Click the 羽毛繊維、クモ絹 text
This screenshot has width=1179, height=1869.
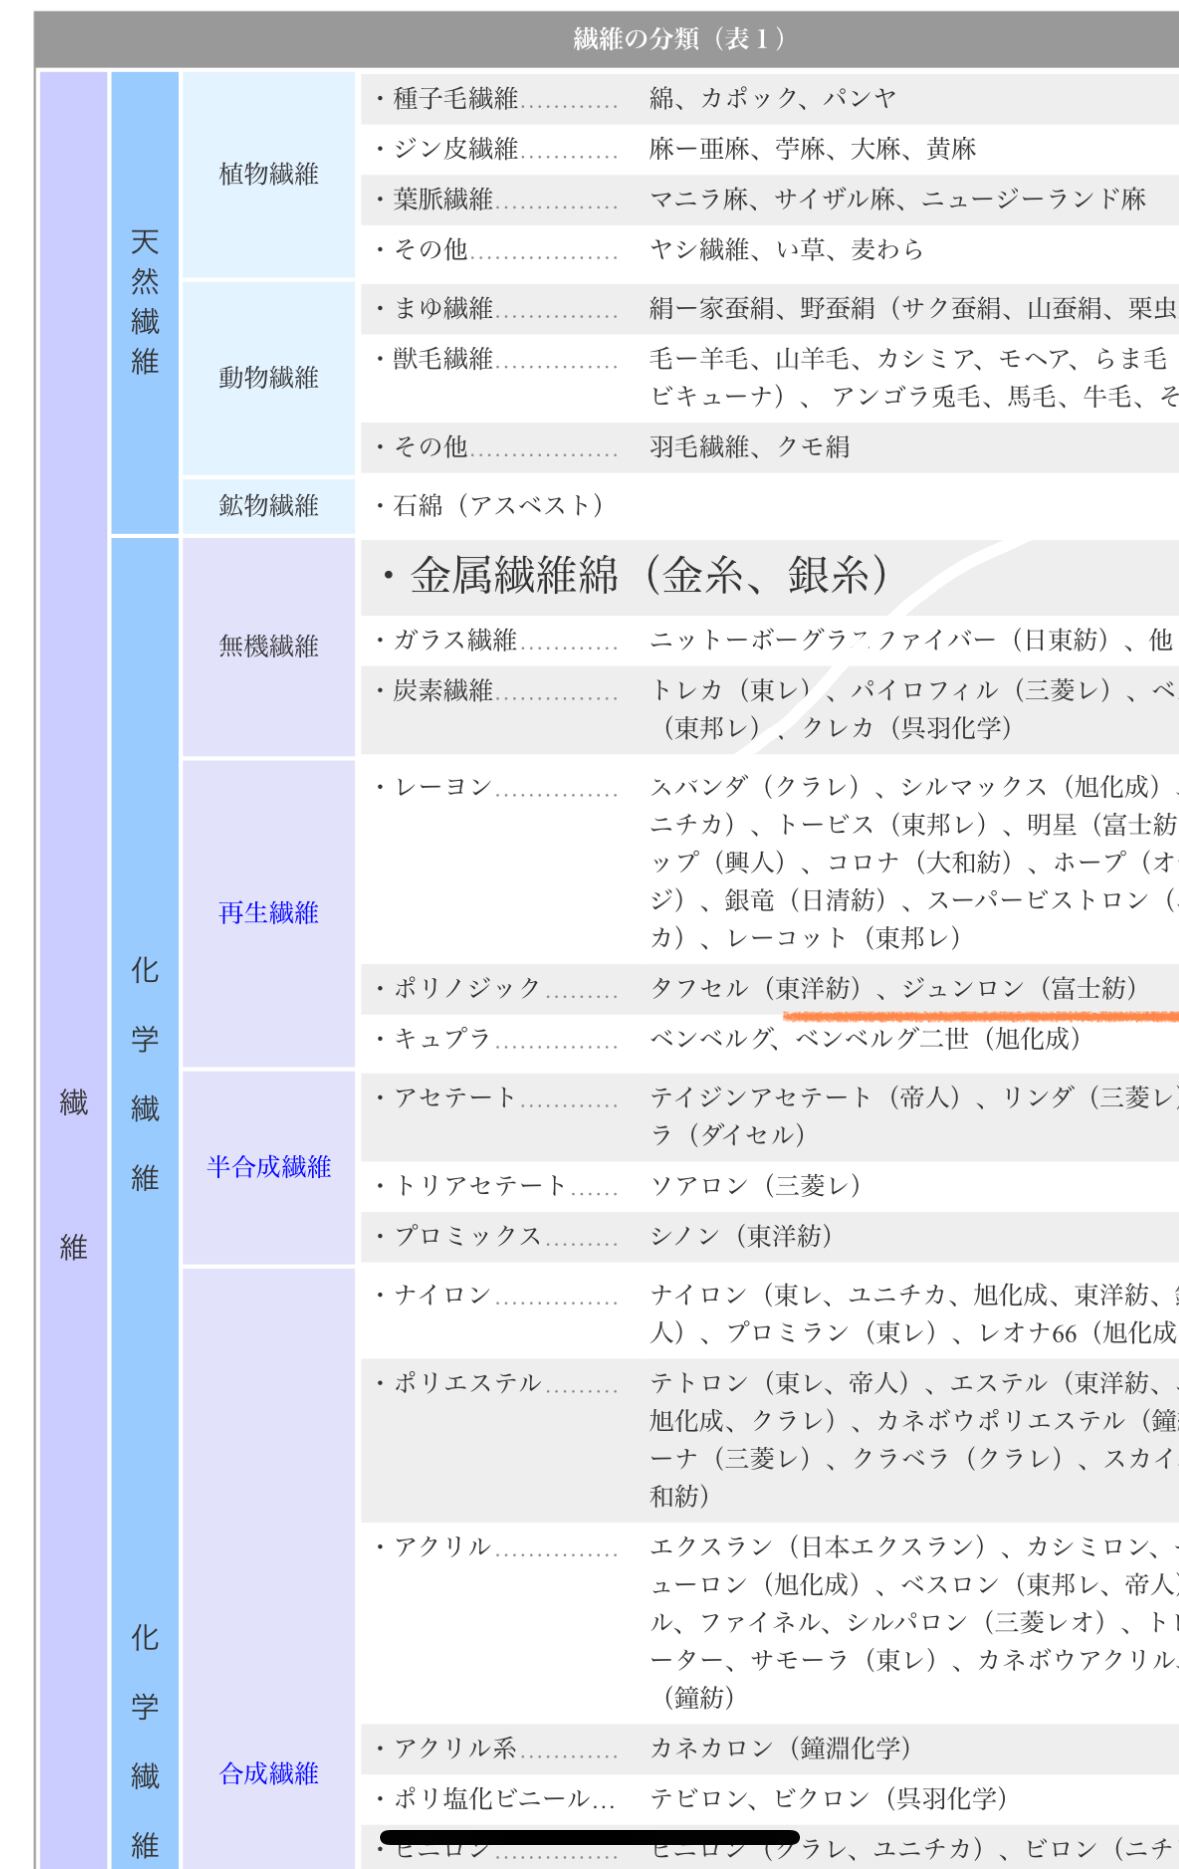(749, 446)
